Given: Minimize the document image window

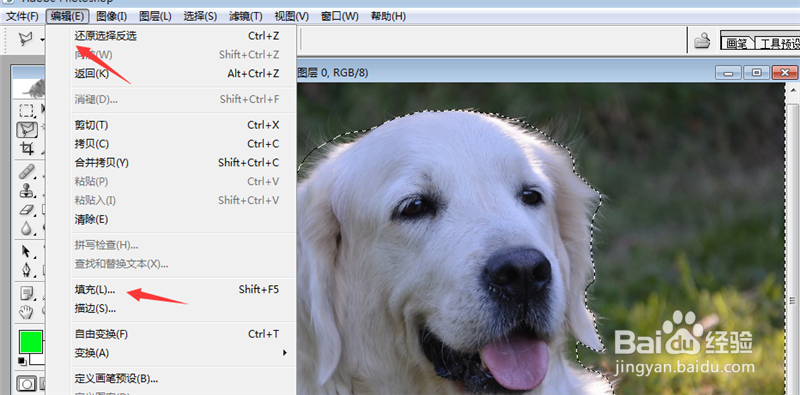Looking at the screenshot, I should pos(728,72).
